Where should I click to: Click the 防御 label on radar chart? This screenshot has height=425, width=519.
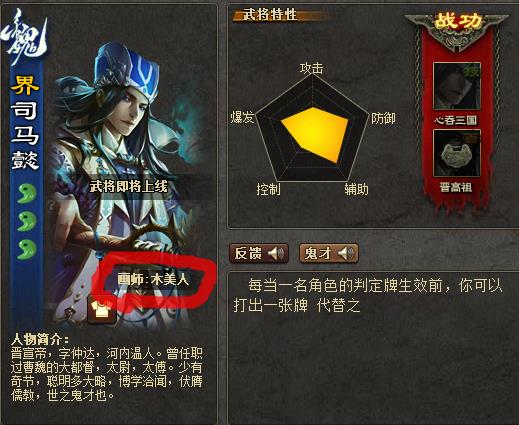point(383,118)
